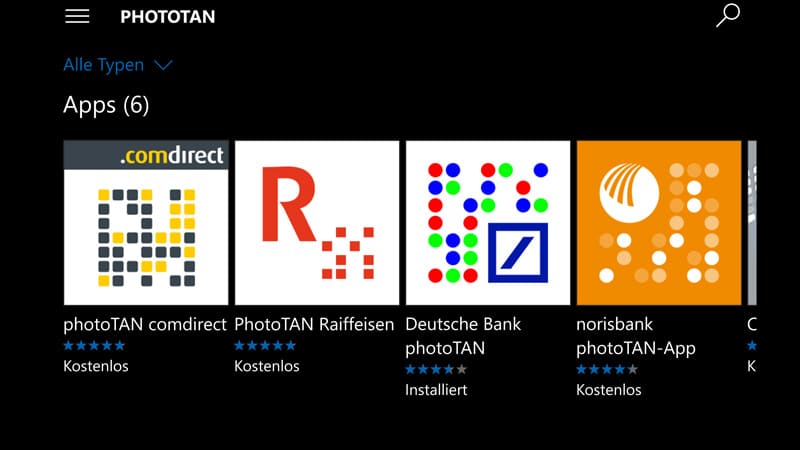Expand the Alle Typen filter dropdown
Image resolution: width=800 pixels, height=450 pixels.
[118, 65]
